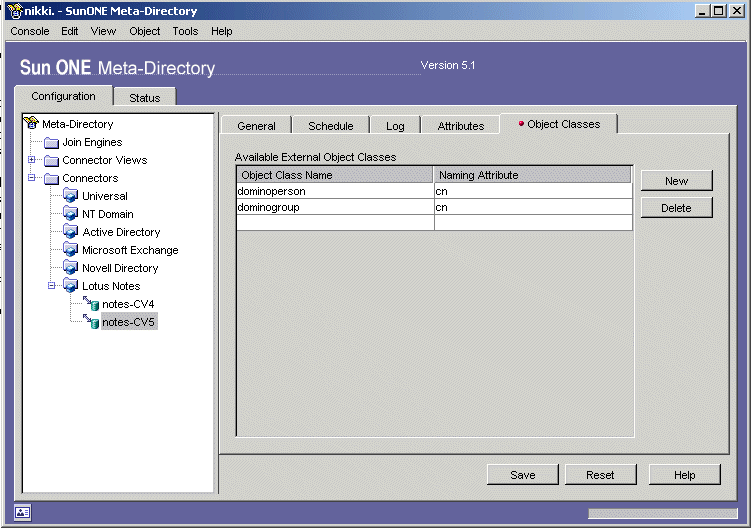This screenshot has height=529, width=755.
Task: Click the Naming Attribute column header
Action: pyautogui.click(x=533, y=175)
